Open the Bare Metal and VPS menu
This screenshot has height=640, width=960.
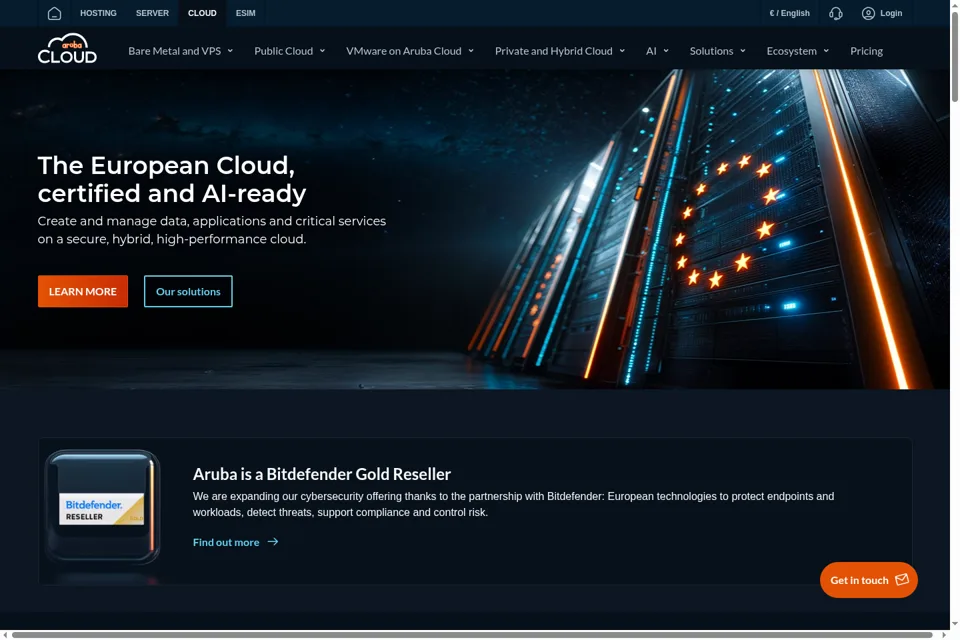point(174,51)
